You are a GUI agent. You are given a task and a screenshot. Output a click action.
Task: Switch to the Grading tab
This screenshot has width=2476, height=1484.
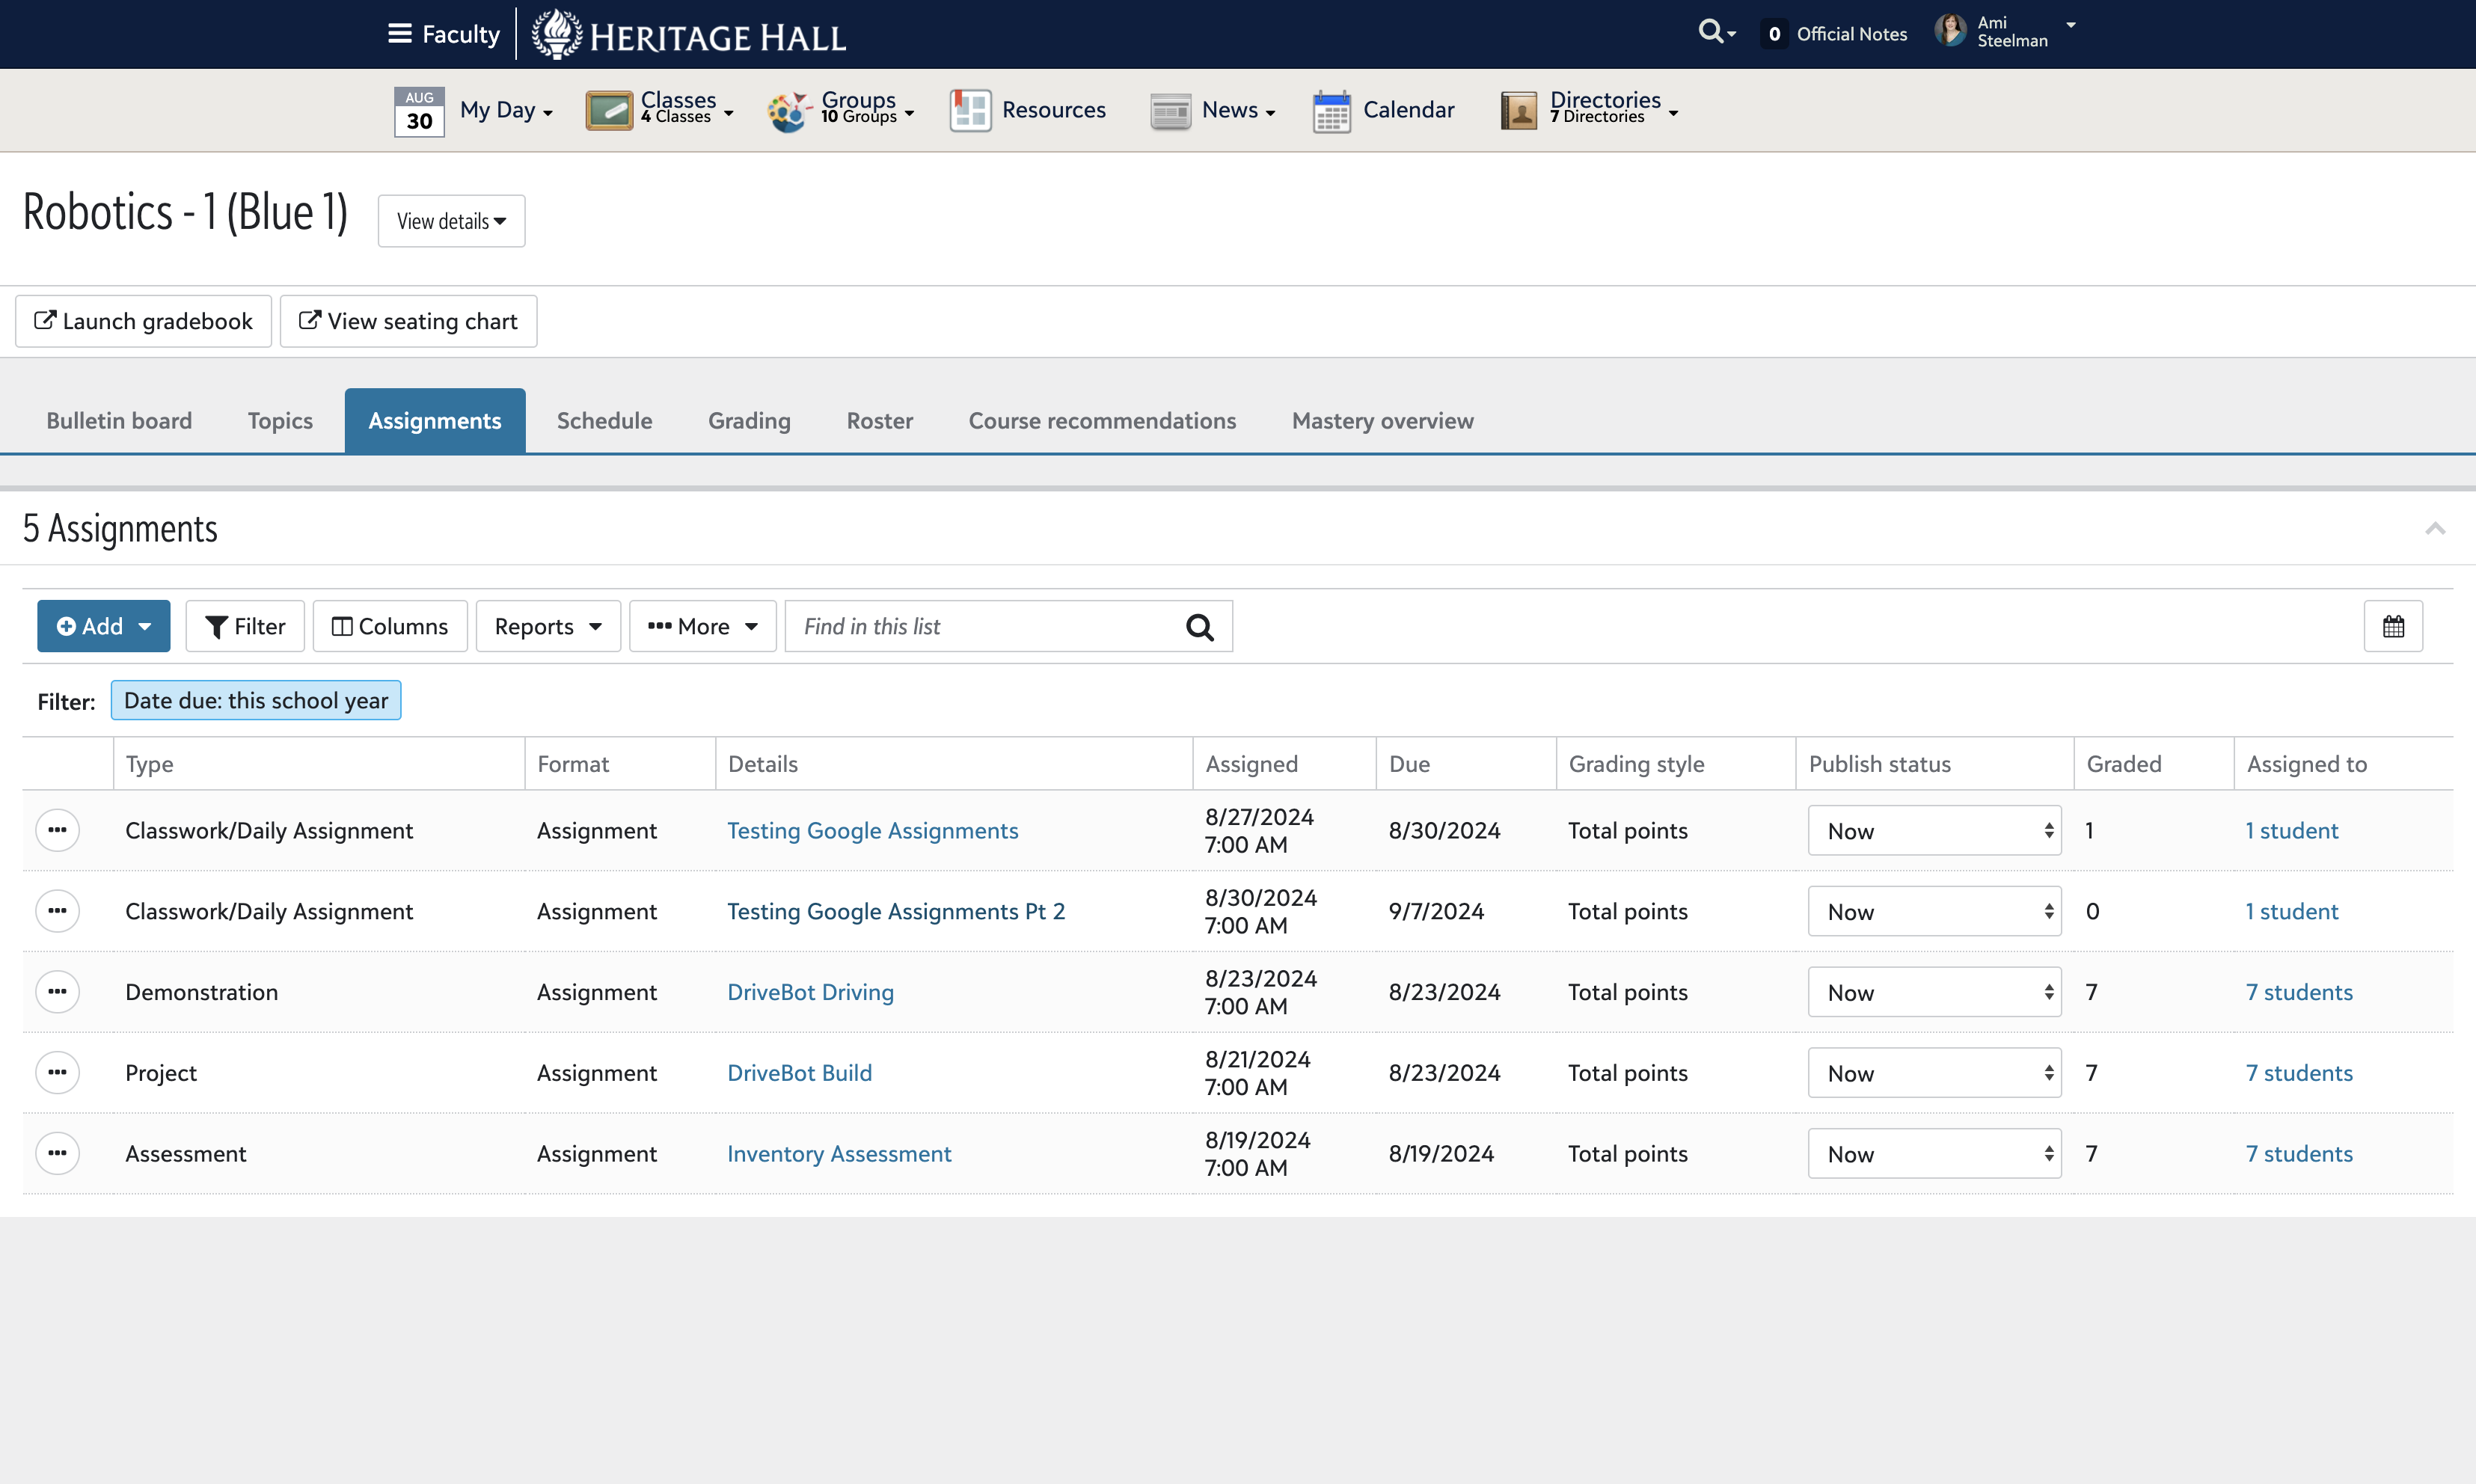pos(749,421)
